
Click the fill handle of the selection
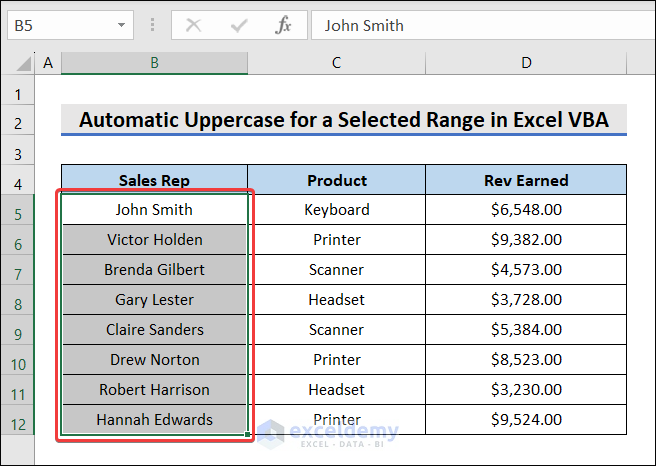(249, 435)
